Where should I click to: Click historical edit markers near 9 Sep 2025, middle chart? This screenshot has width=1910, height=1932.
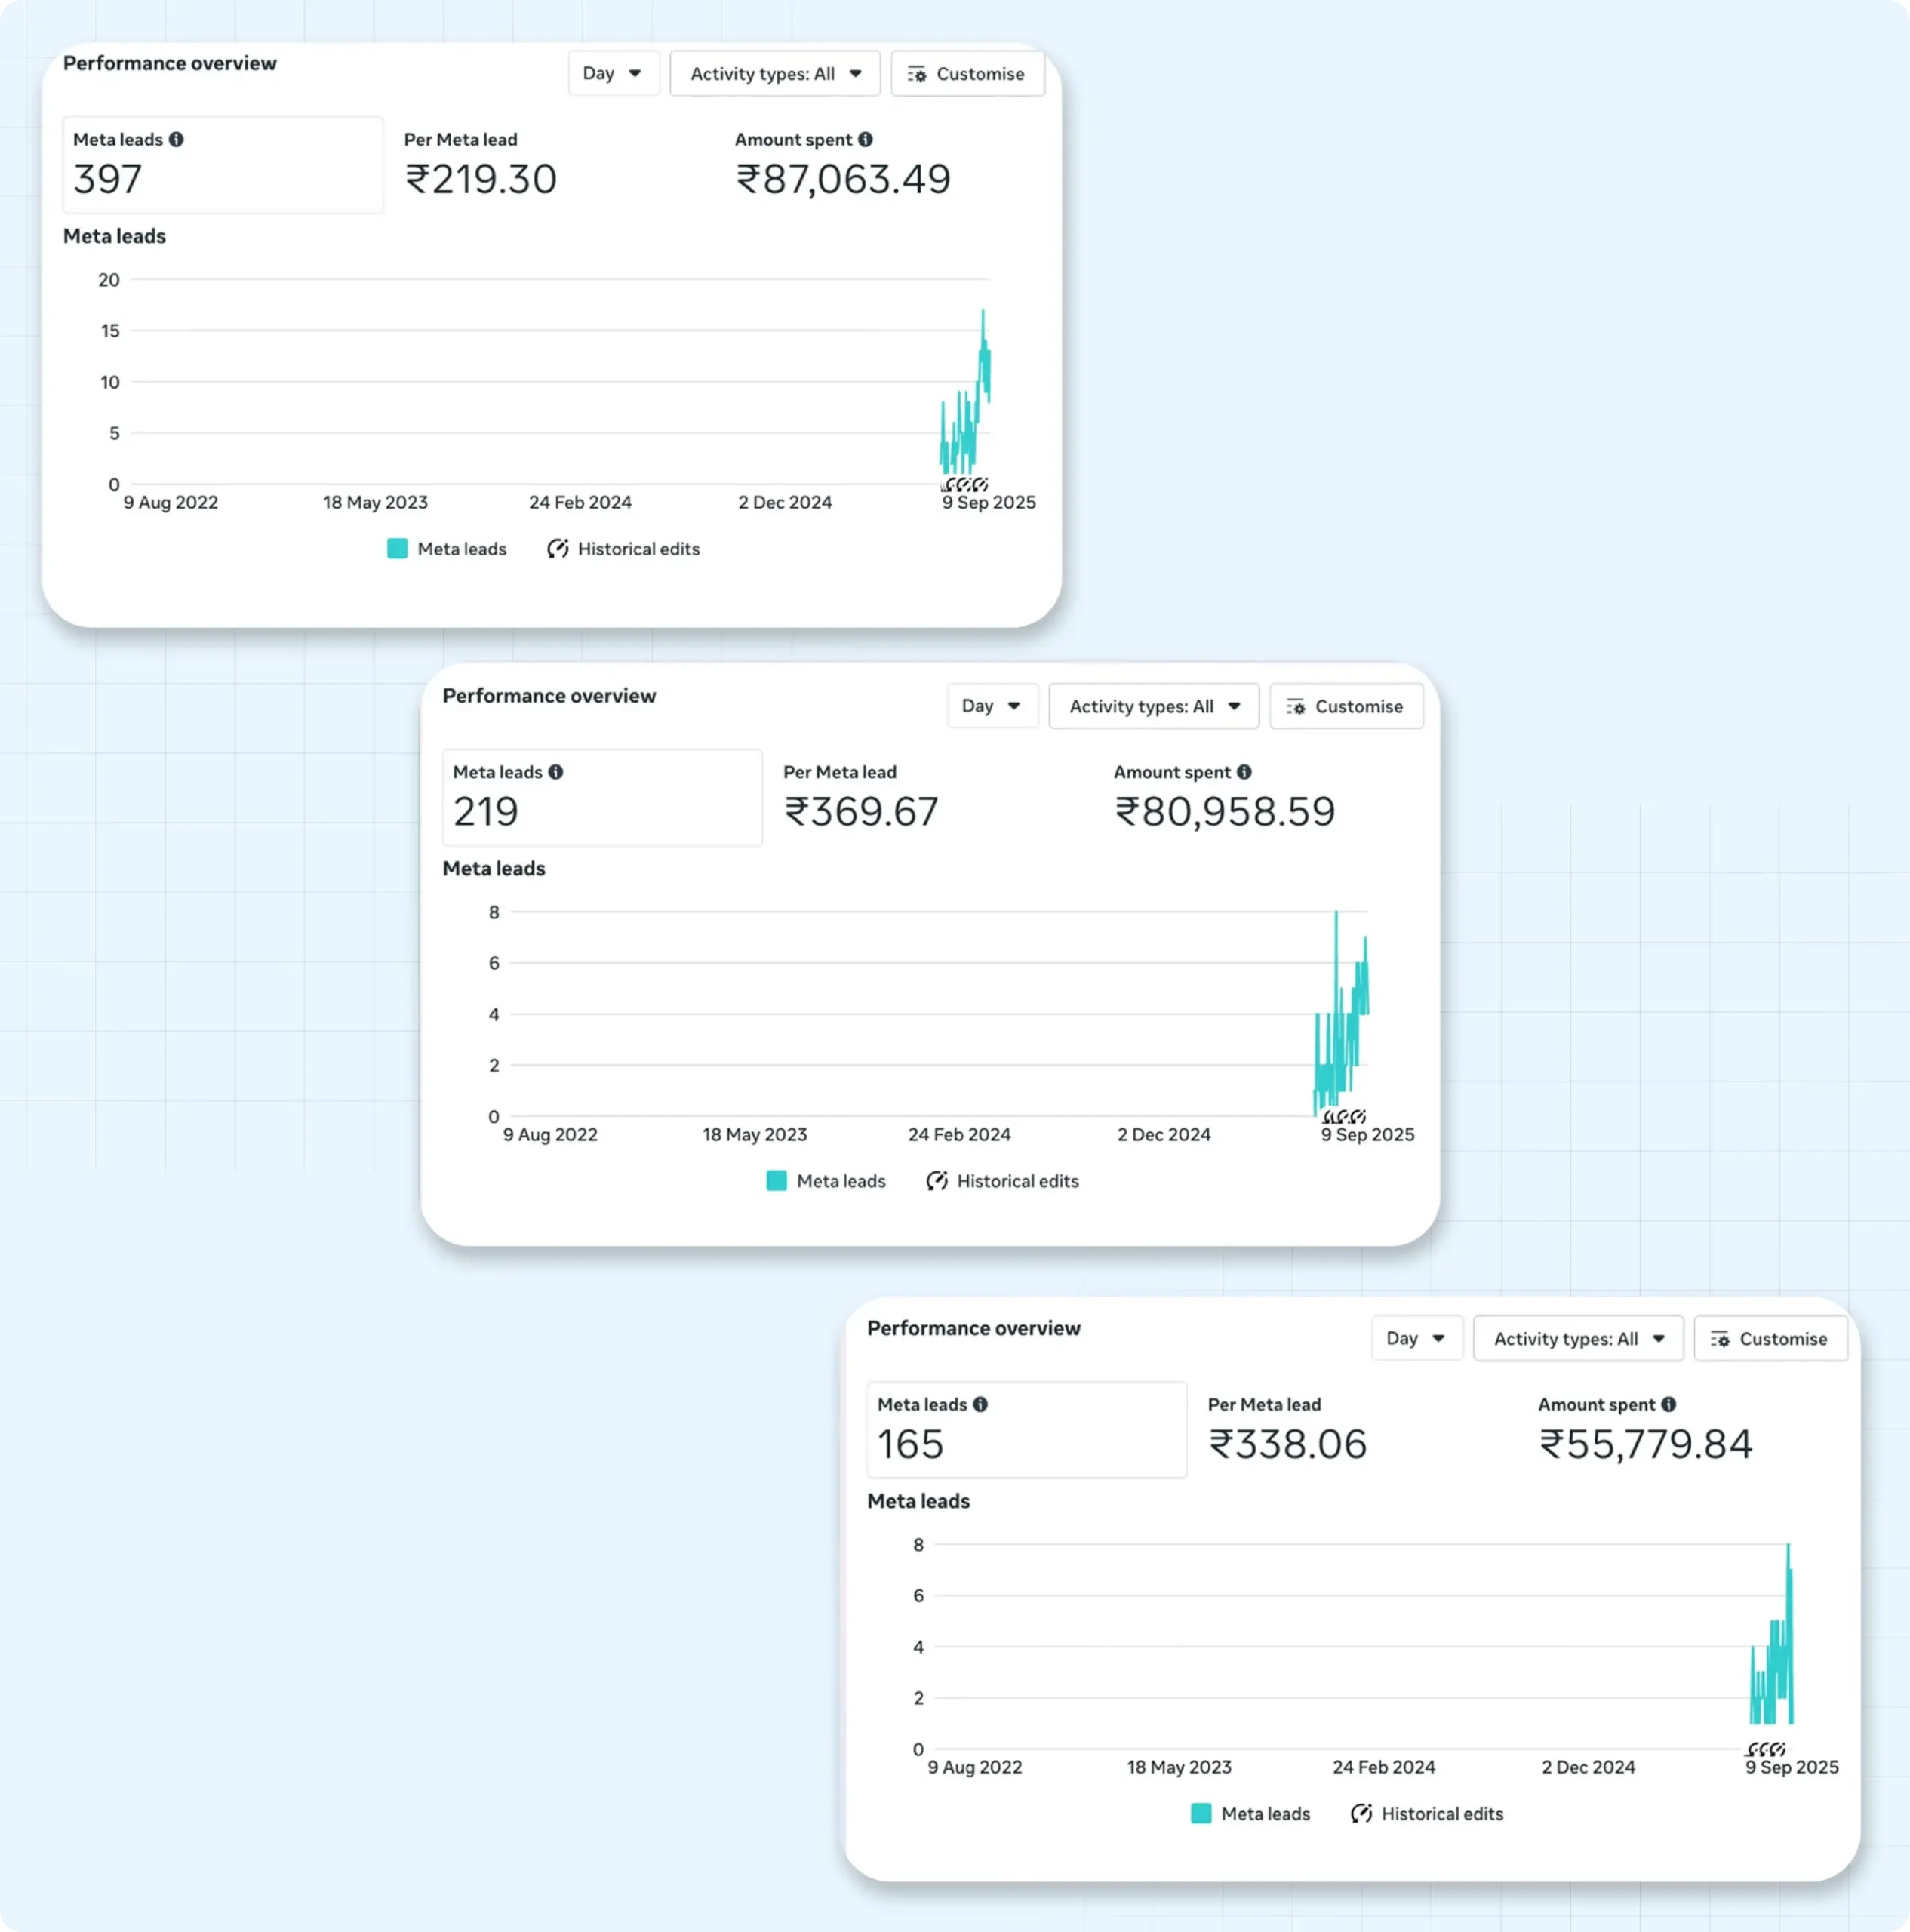coord(1343,1116)
